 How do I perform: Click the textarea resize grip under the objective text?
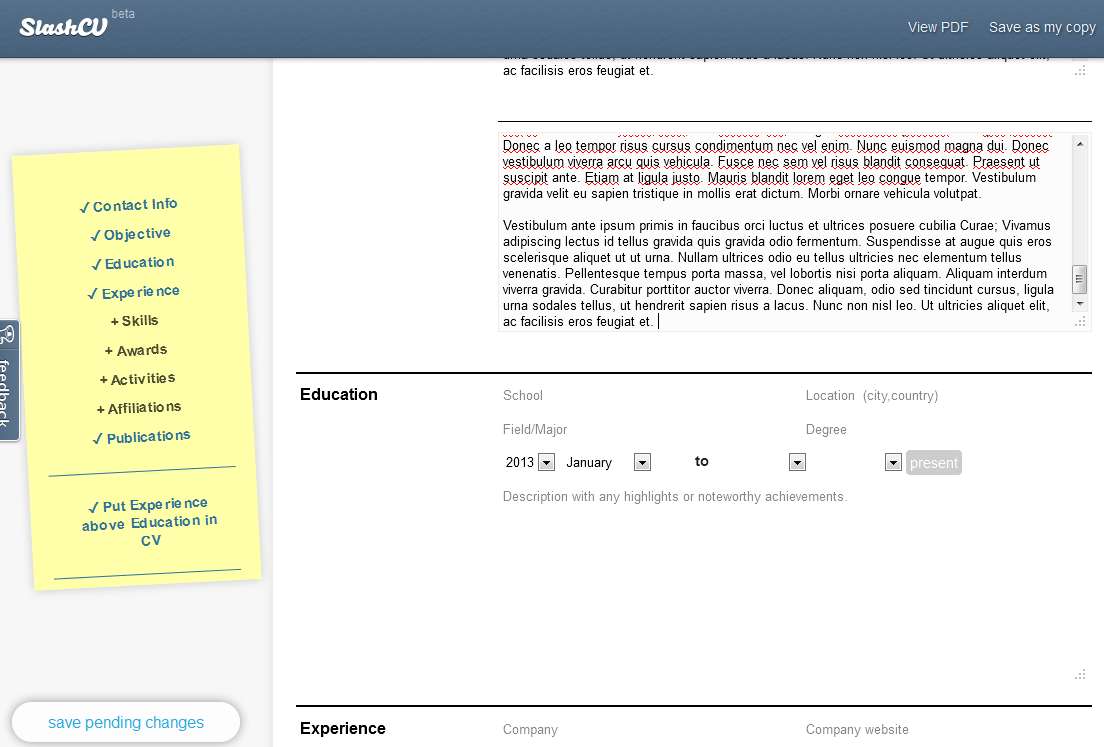(x=1080, y=322)
